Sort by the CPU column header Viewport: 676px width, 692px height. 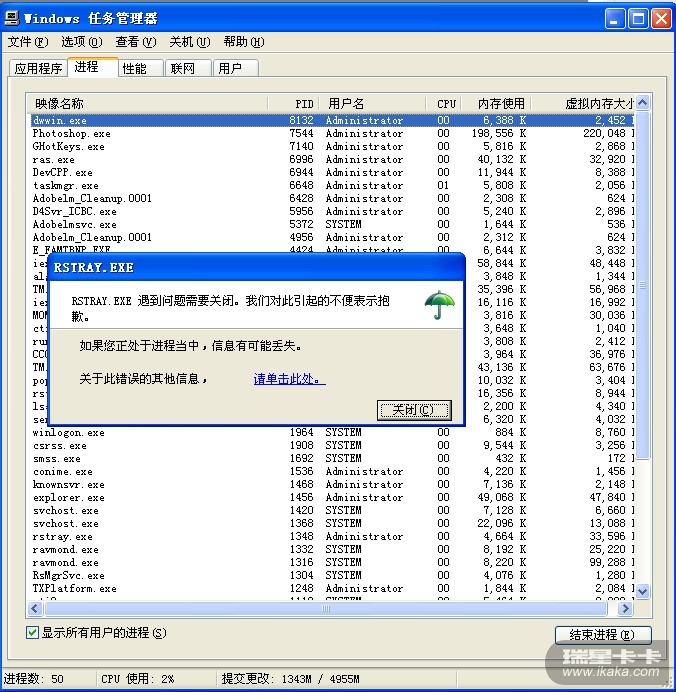tap(444, 104)
